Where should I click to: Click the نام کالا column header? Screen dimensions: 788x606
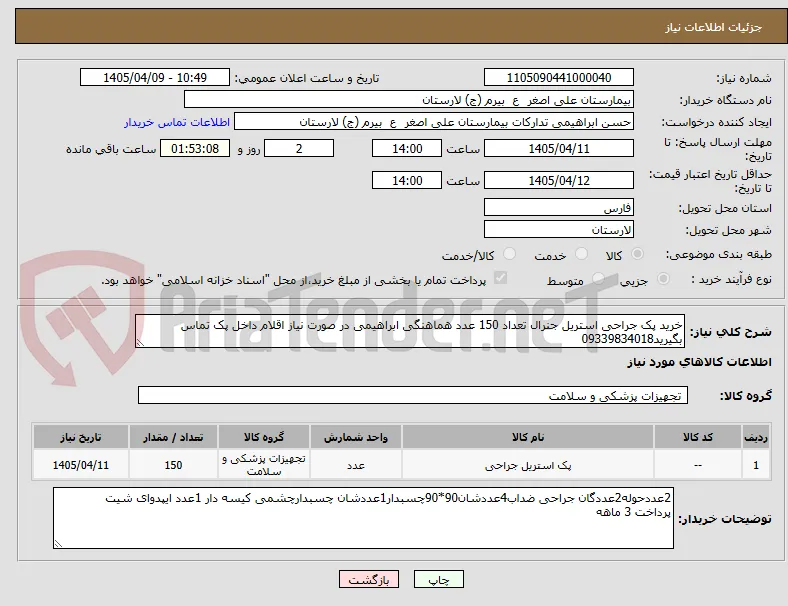pyautogui.click(x=528, y=437)
